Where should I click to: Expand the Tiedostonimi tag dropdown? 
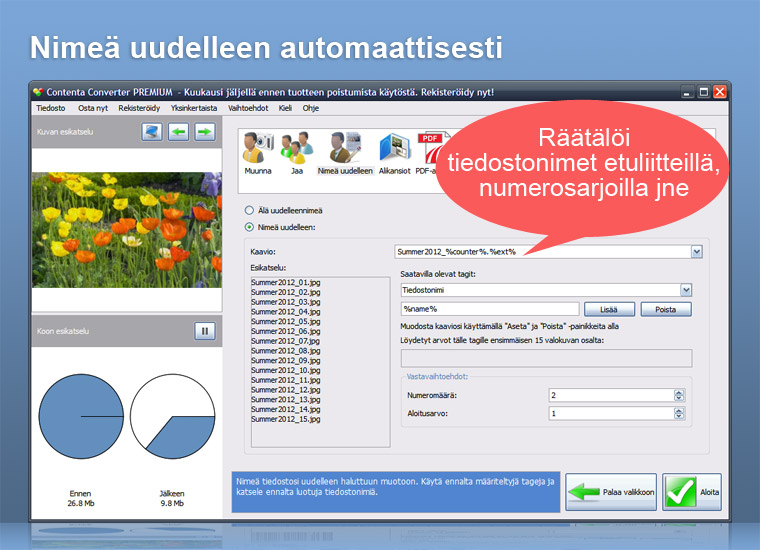tap(686, 290)
